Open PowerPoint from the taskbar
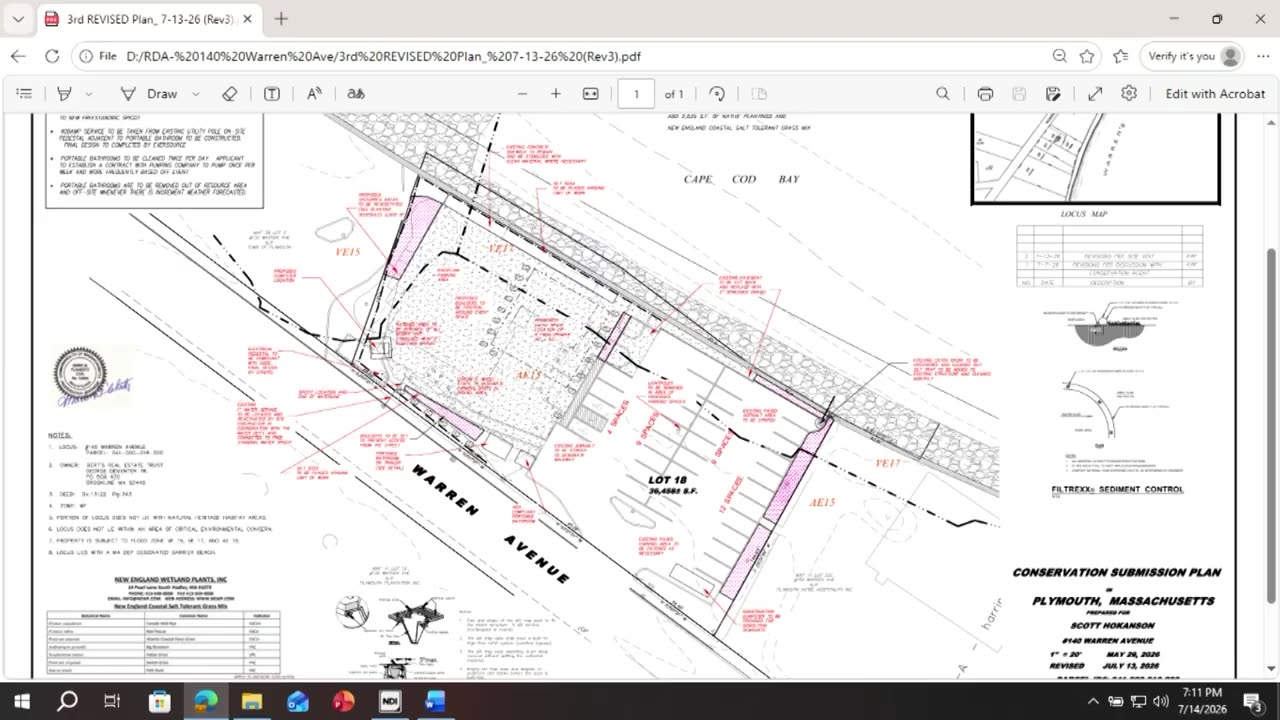Viewport: 1280px width, 720px height. [343, 701]
